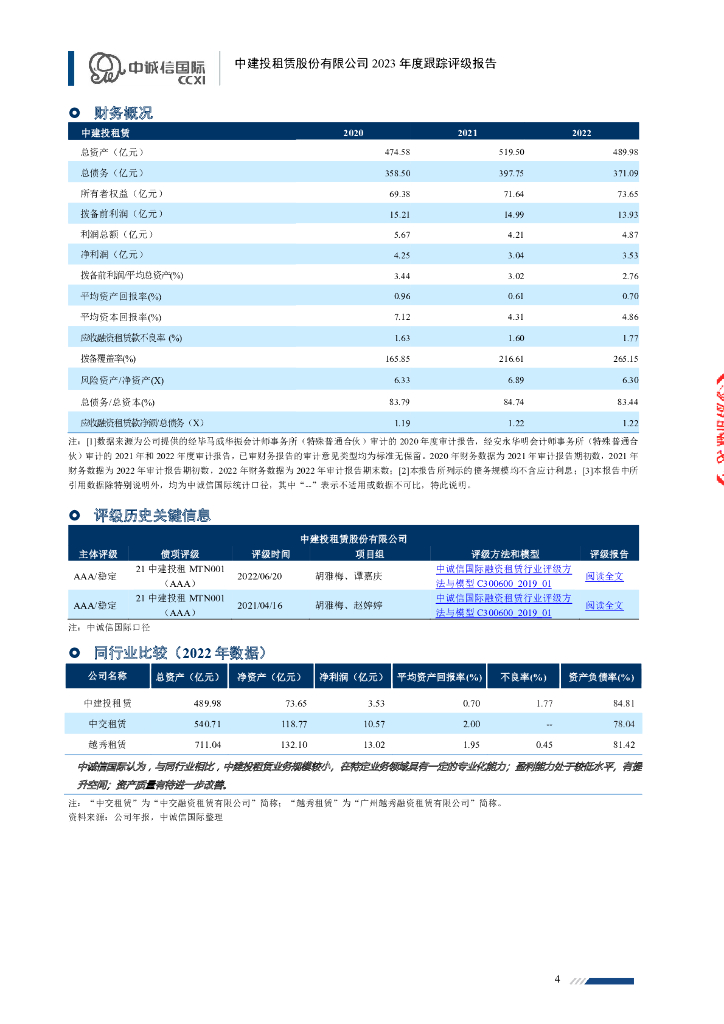The width and height of the screenshot is (724, 1024).
Task: Click the 风险资产/净资产(X) row label
Action: click(x=122, y=380)
